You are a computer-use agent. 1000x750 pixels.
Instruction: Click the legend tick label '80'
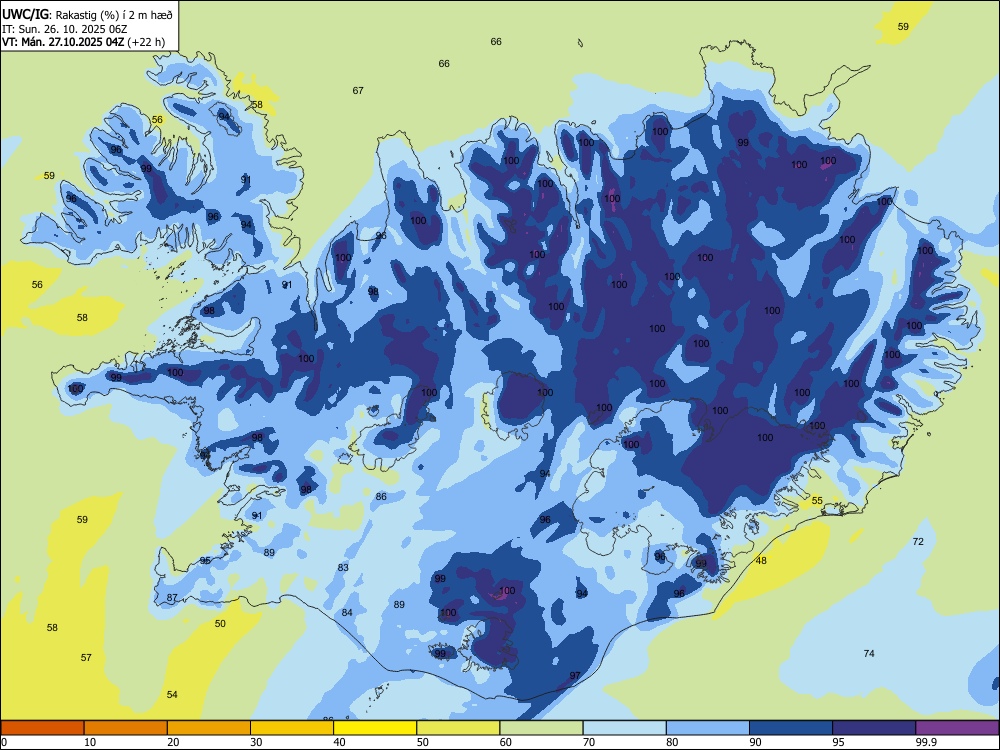[x=672, y=742]
